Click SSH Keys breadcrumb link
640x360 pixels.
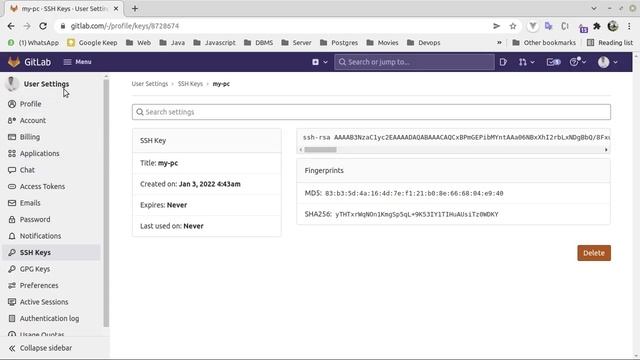click(x=190, y=84)
